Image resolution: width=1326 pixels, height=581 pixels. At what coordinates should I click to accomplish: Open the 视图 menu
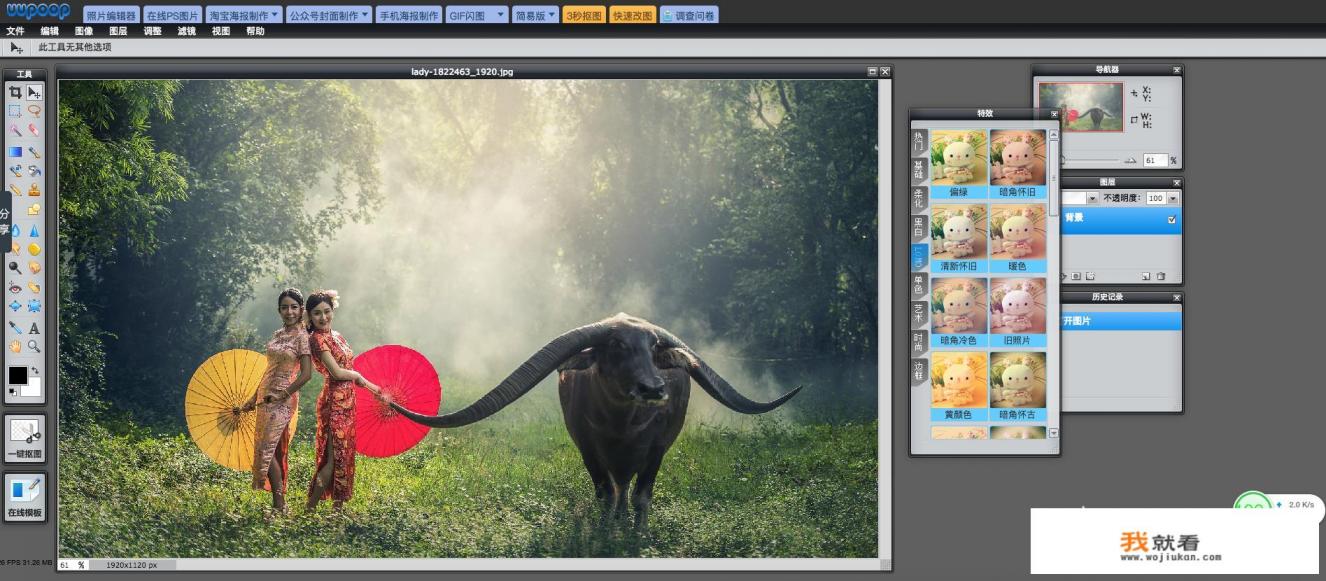click(x=221, y=31)
